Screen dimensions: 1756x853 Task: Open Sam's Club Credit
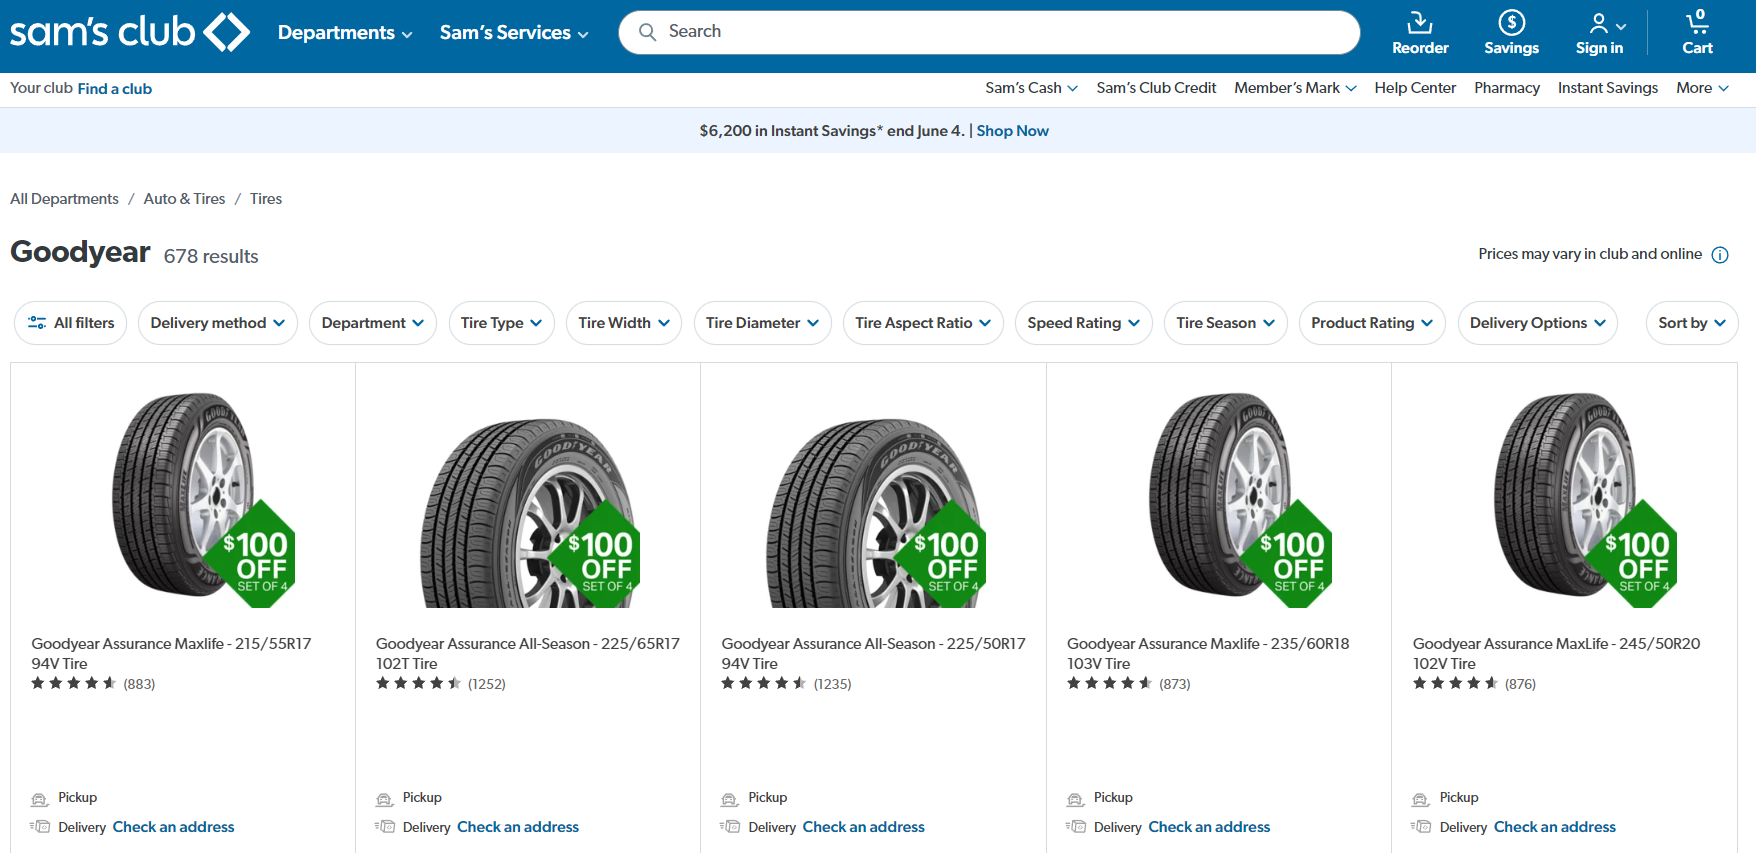(x=1156, y=88)
